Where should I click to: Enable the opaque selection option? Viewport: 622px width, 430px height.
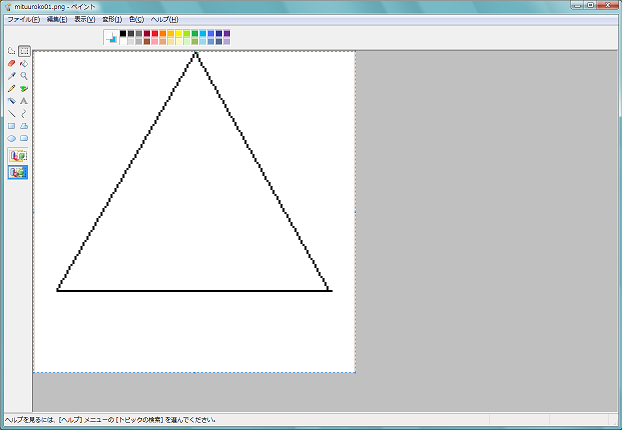(18, 156)
